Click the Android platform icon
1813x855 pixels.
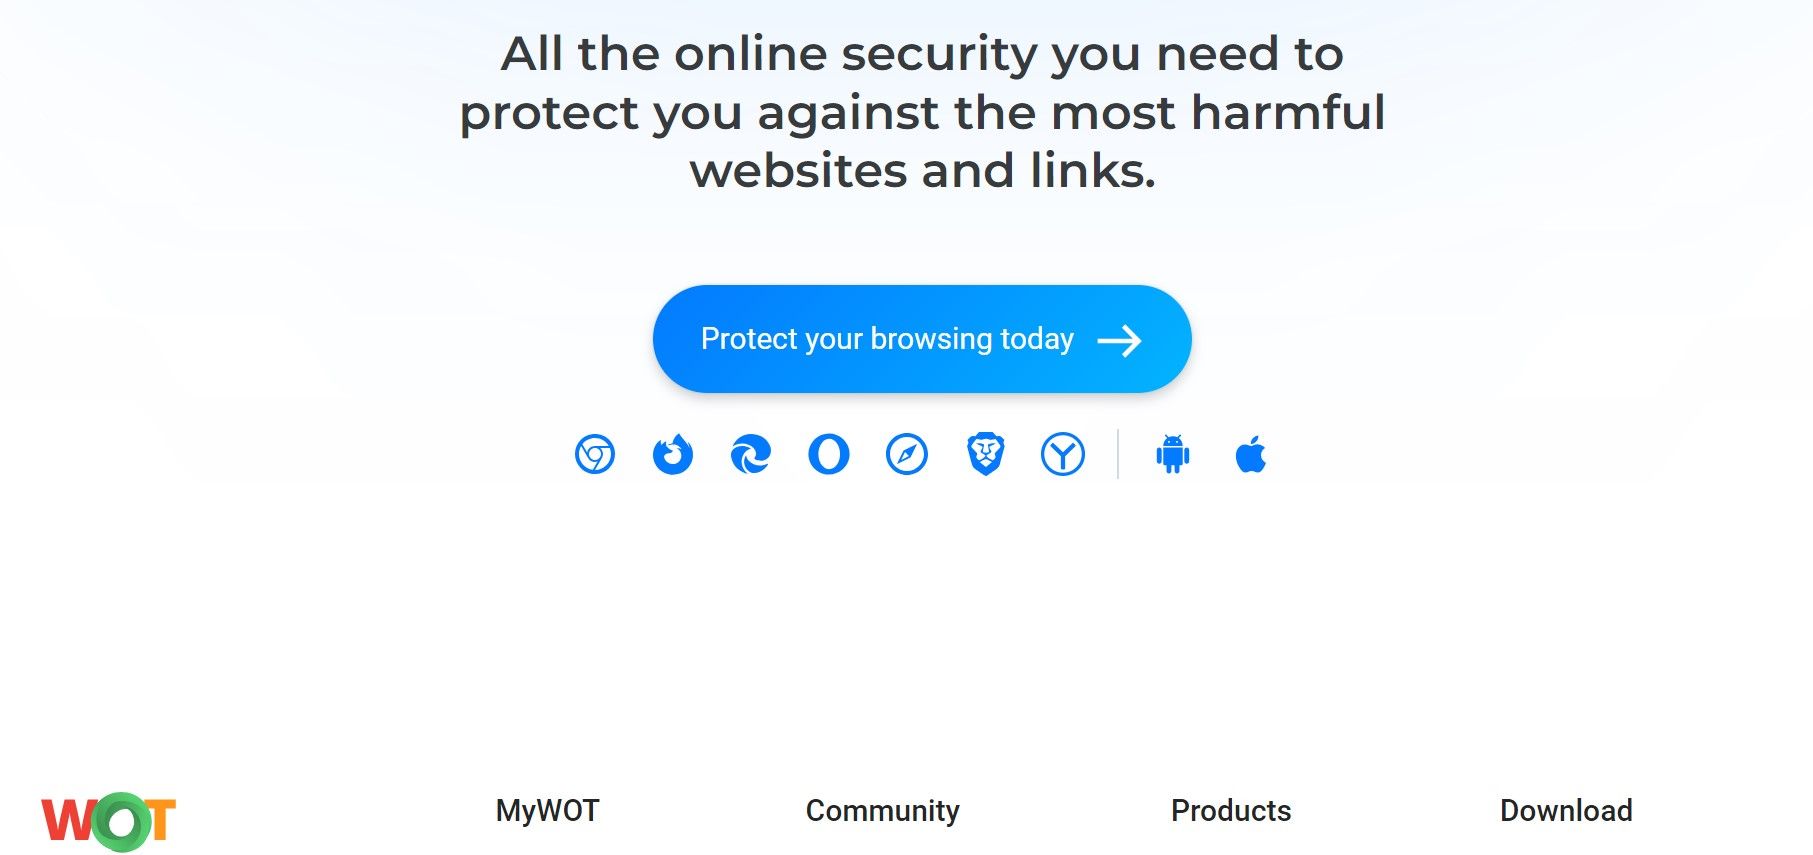click(1170, 455)
